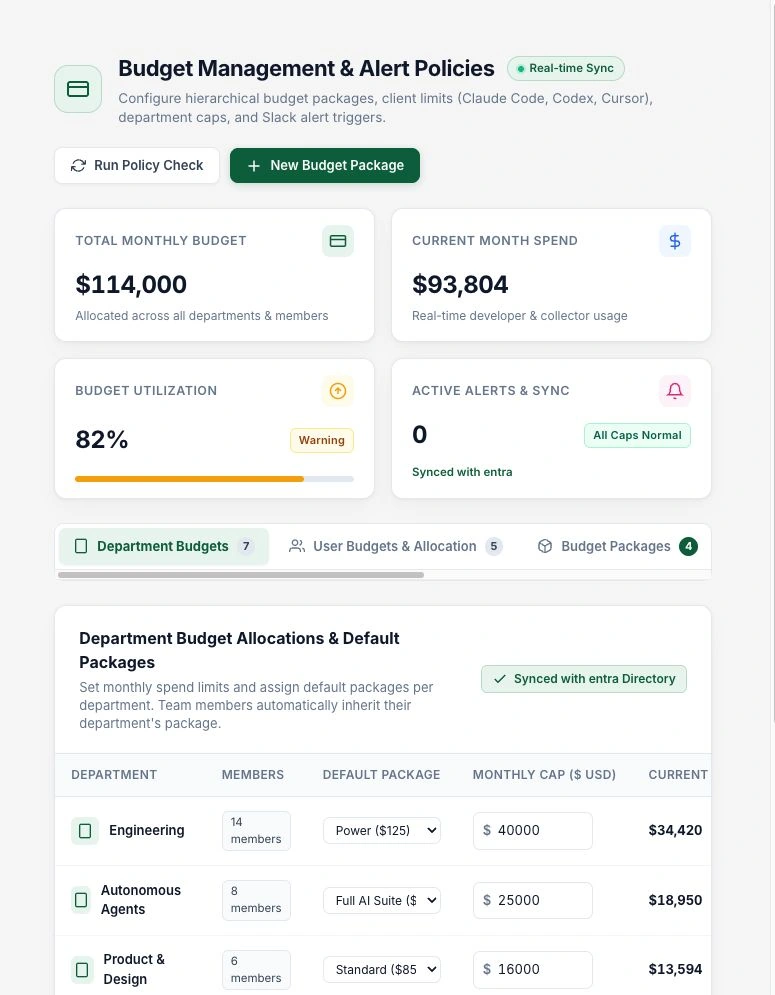Click the card icon in Total Monthly Budget

pos(338,241)
